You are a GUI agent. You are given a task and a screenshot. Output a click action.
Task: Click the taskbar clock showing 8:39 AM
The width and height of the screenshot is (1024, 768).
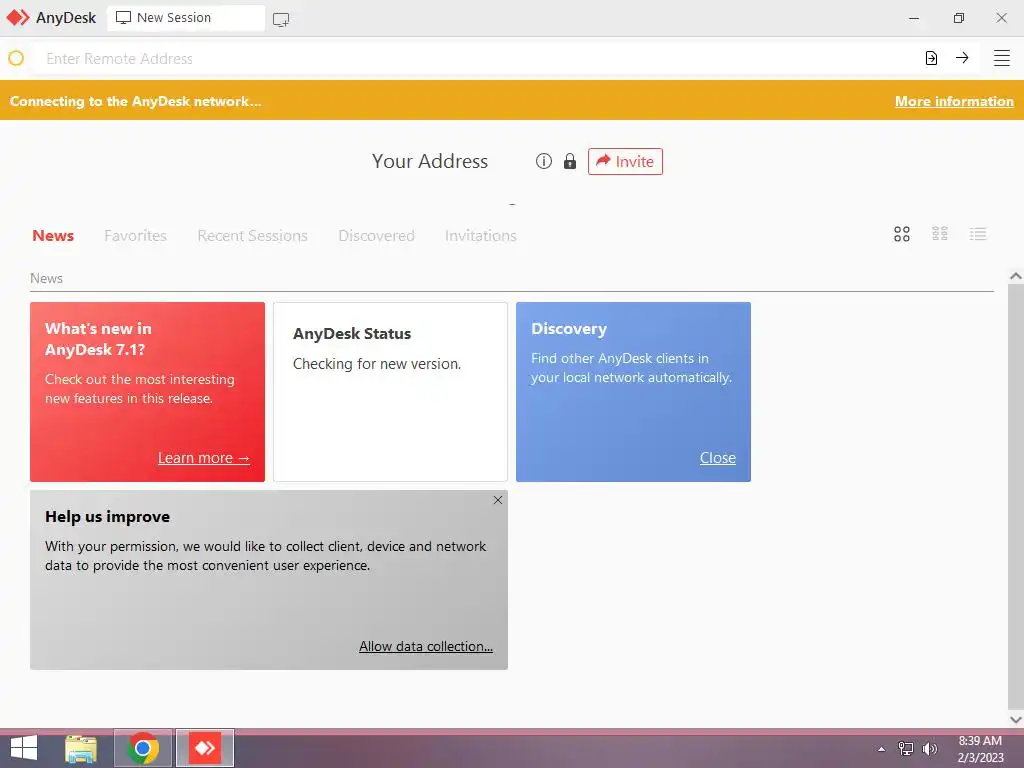980,749
